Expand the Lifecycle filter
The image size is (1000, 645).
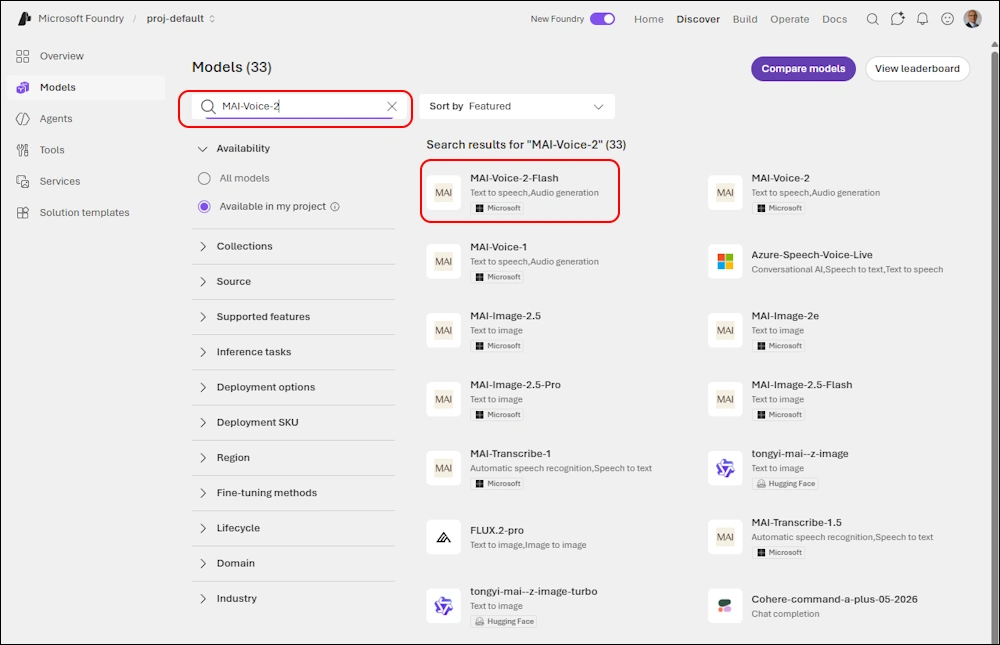coord(293,528)
